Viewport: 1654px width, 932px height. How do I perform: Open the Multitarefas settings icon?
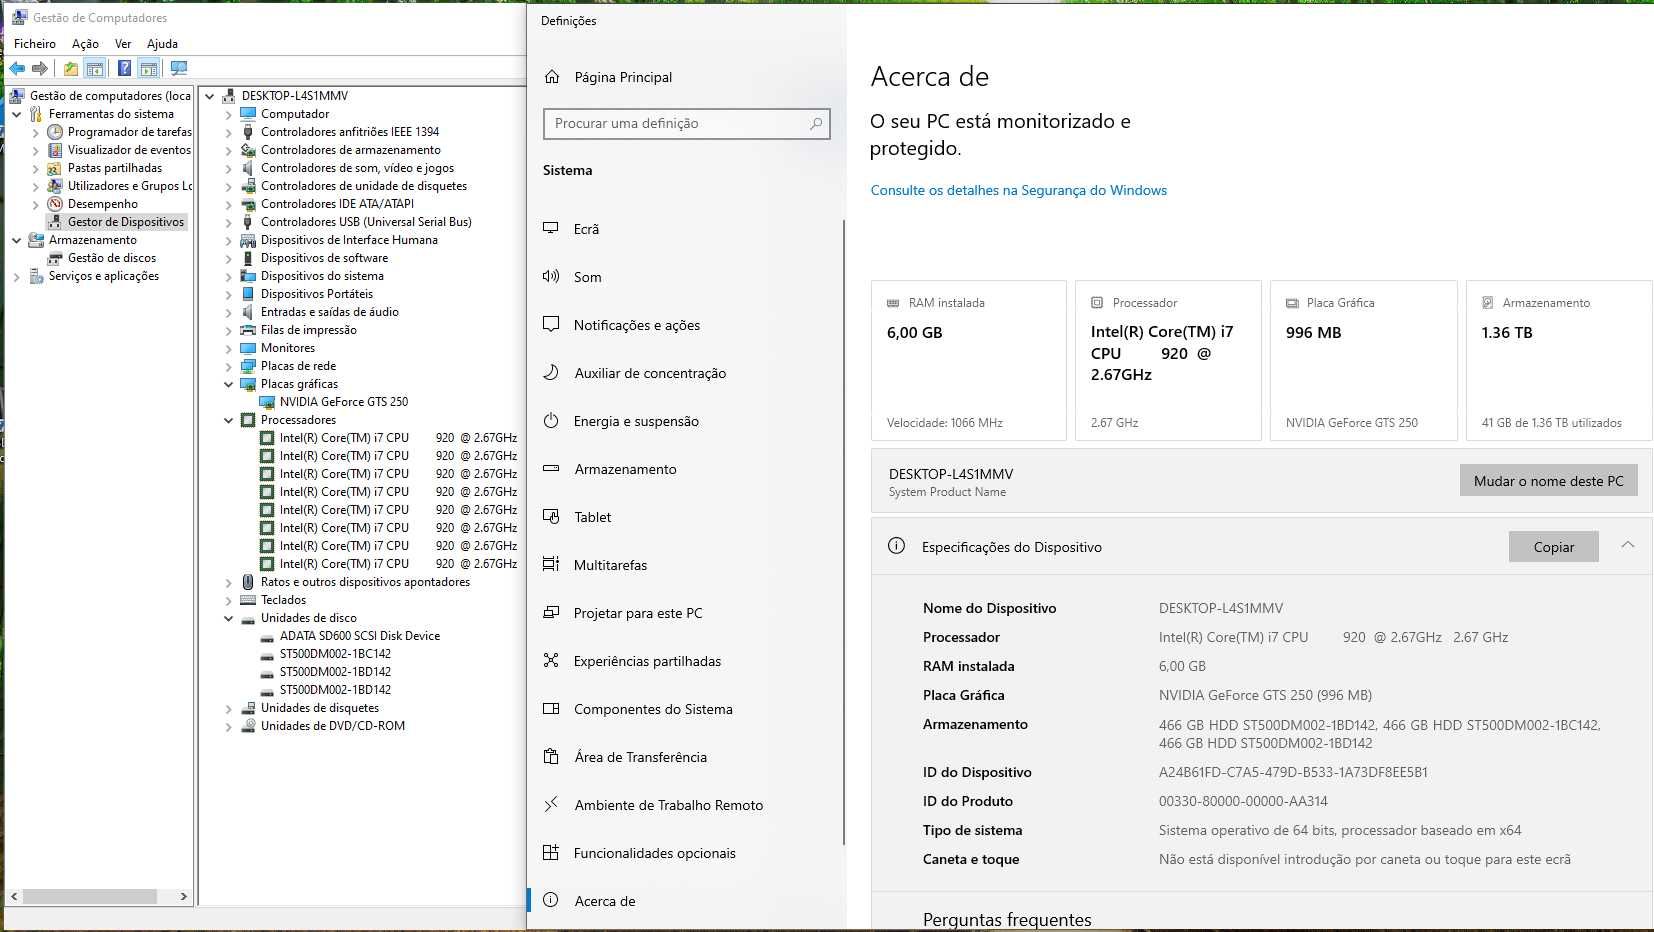click(551, 564)
